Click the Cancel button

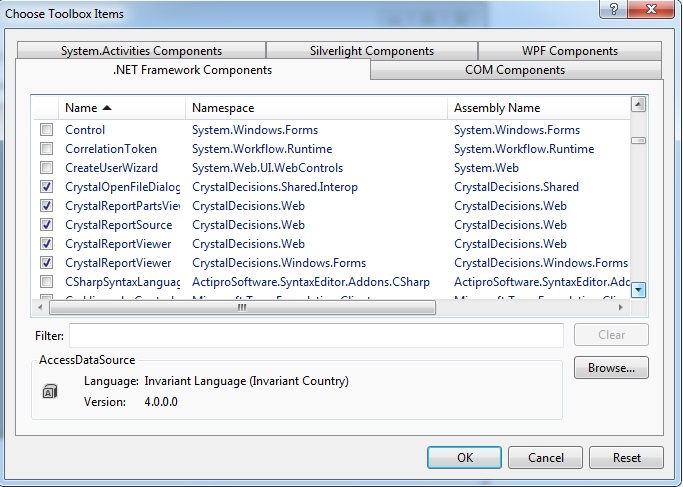click(545, 457)
